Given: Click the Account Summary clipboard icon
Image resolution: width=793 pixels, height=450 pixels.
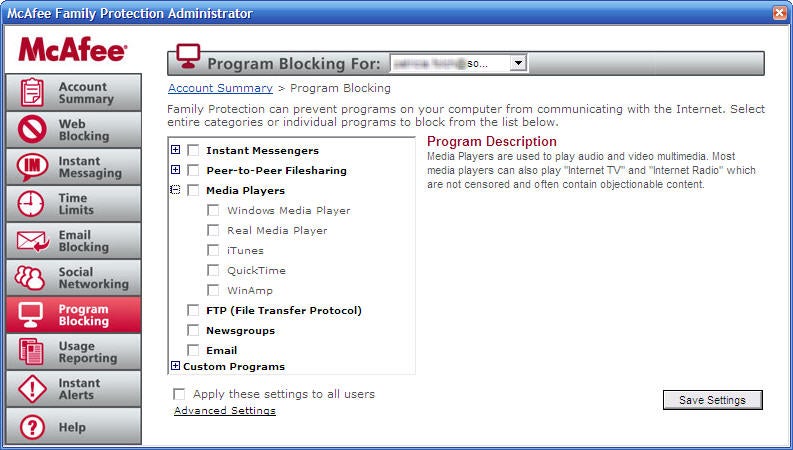Looking at the screenshot, I should [32, 93].
